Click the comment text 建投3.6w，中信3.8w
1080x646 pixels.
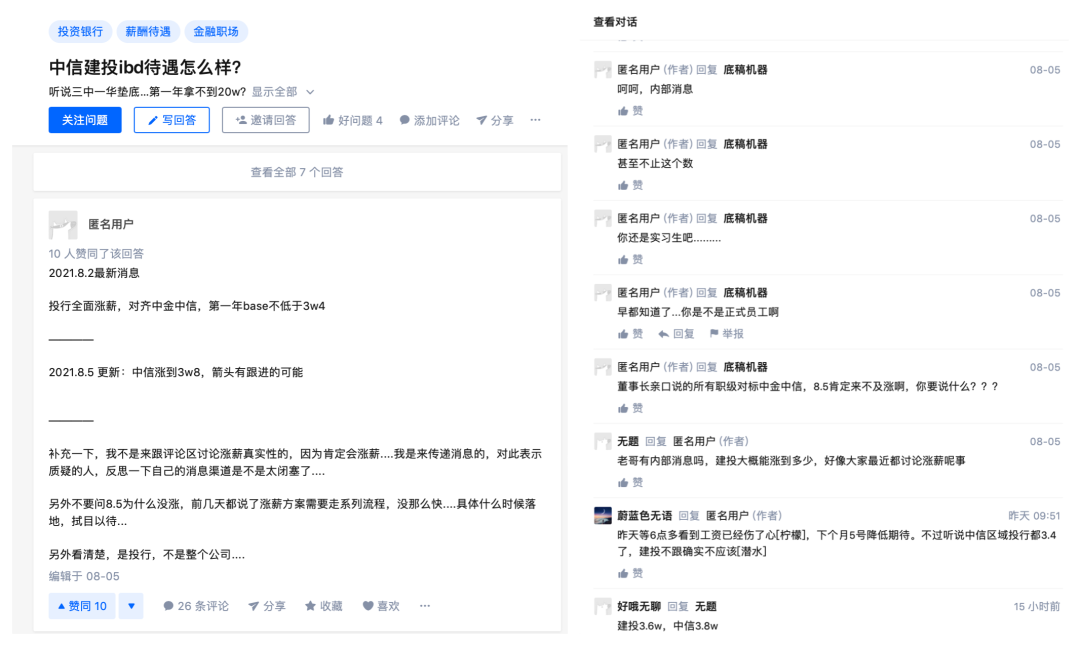[667, 626]
